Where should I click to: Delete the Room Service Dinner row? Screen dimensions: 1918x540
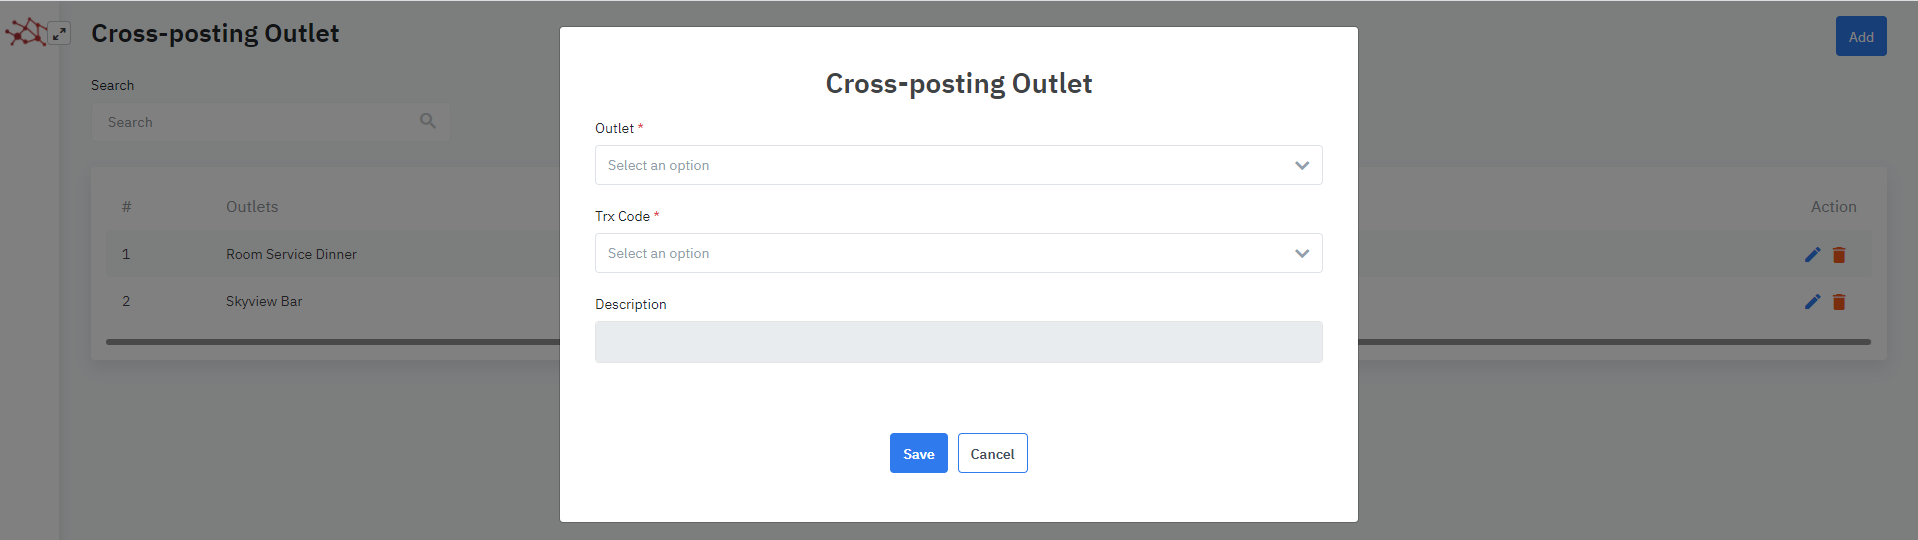(x=1839, y=255)
